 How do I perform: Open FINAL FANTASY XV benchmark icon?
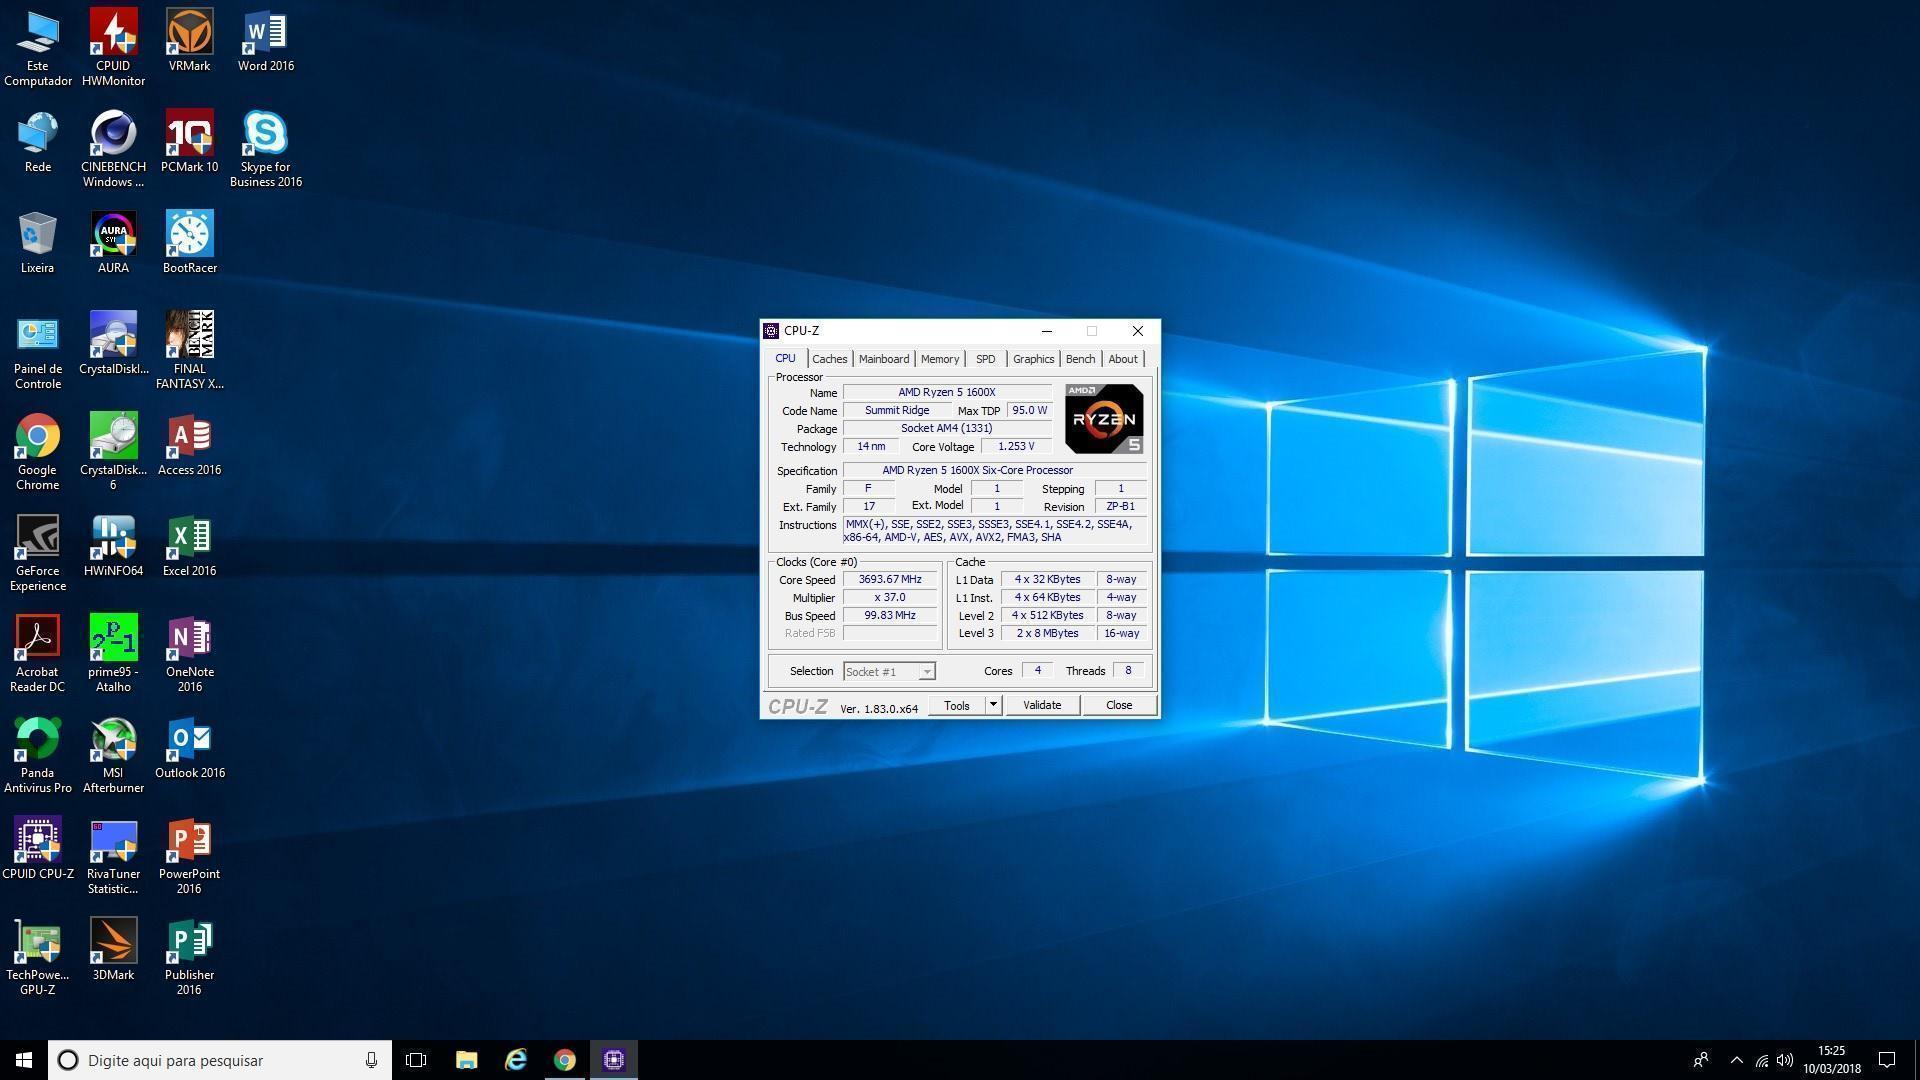click(189, 350)
